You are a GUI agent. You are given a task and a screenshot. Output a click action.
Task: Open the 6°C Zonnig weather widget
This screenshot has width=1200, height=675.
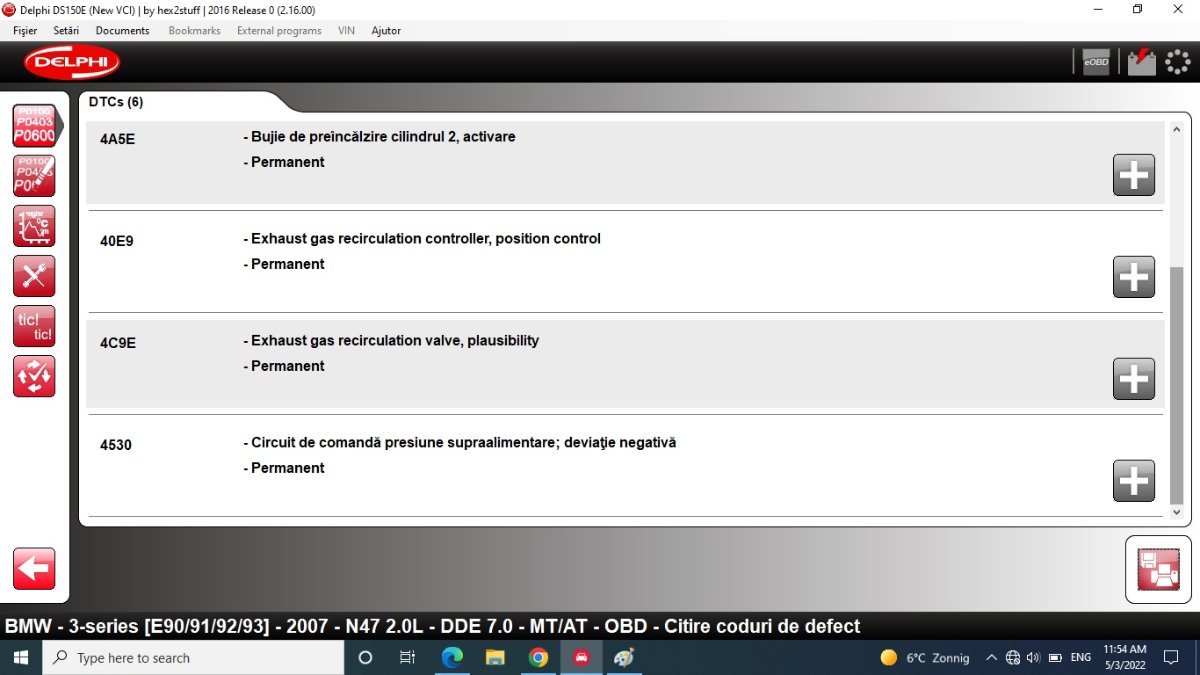click(x=924, y=658)
